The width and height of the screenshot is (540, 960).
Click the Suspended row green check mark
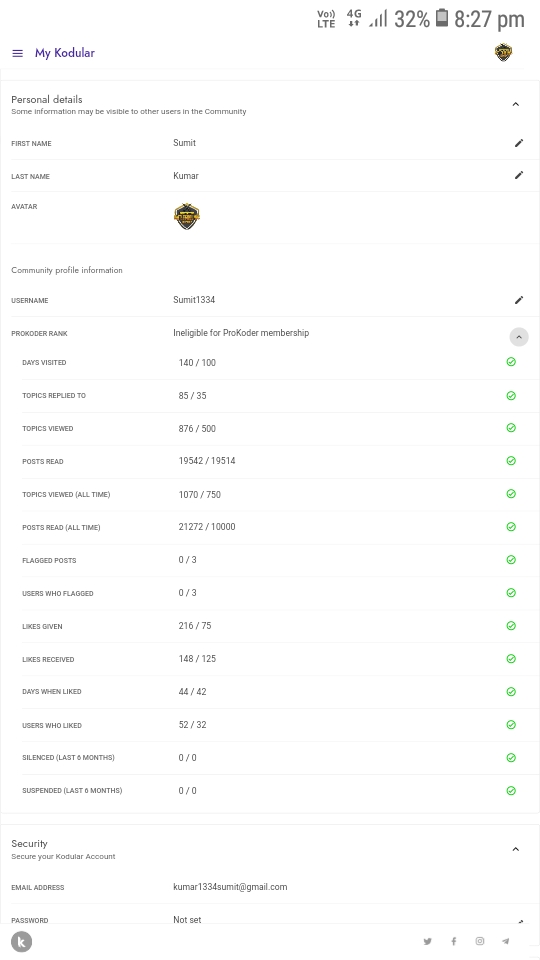[511, 790]
